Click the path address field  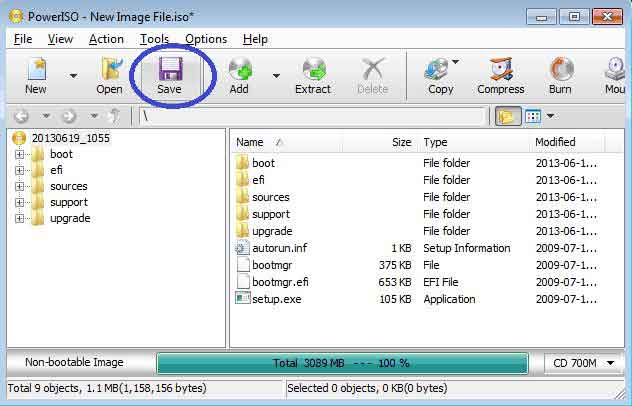[x=312, y=117]
